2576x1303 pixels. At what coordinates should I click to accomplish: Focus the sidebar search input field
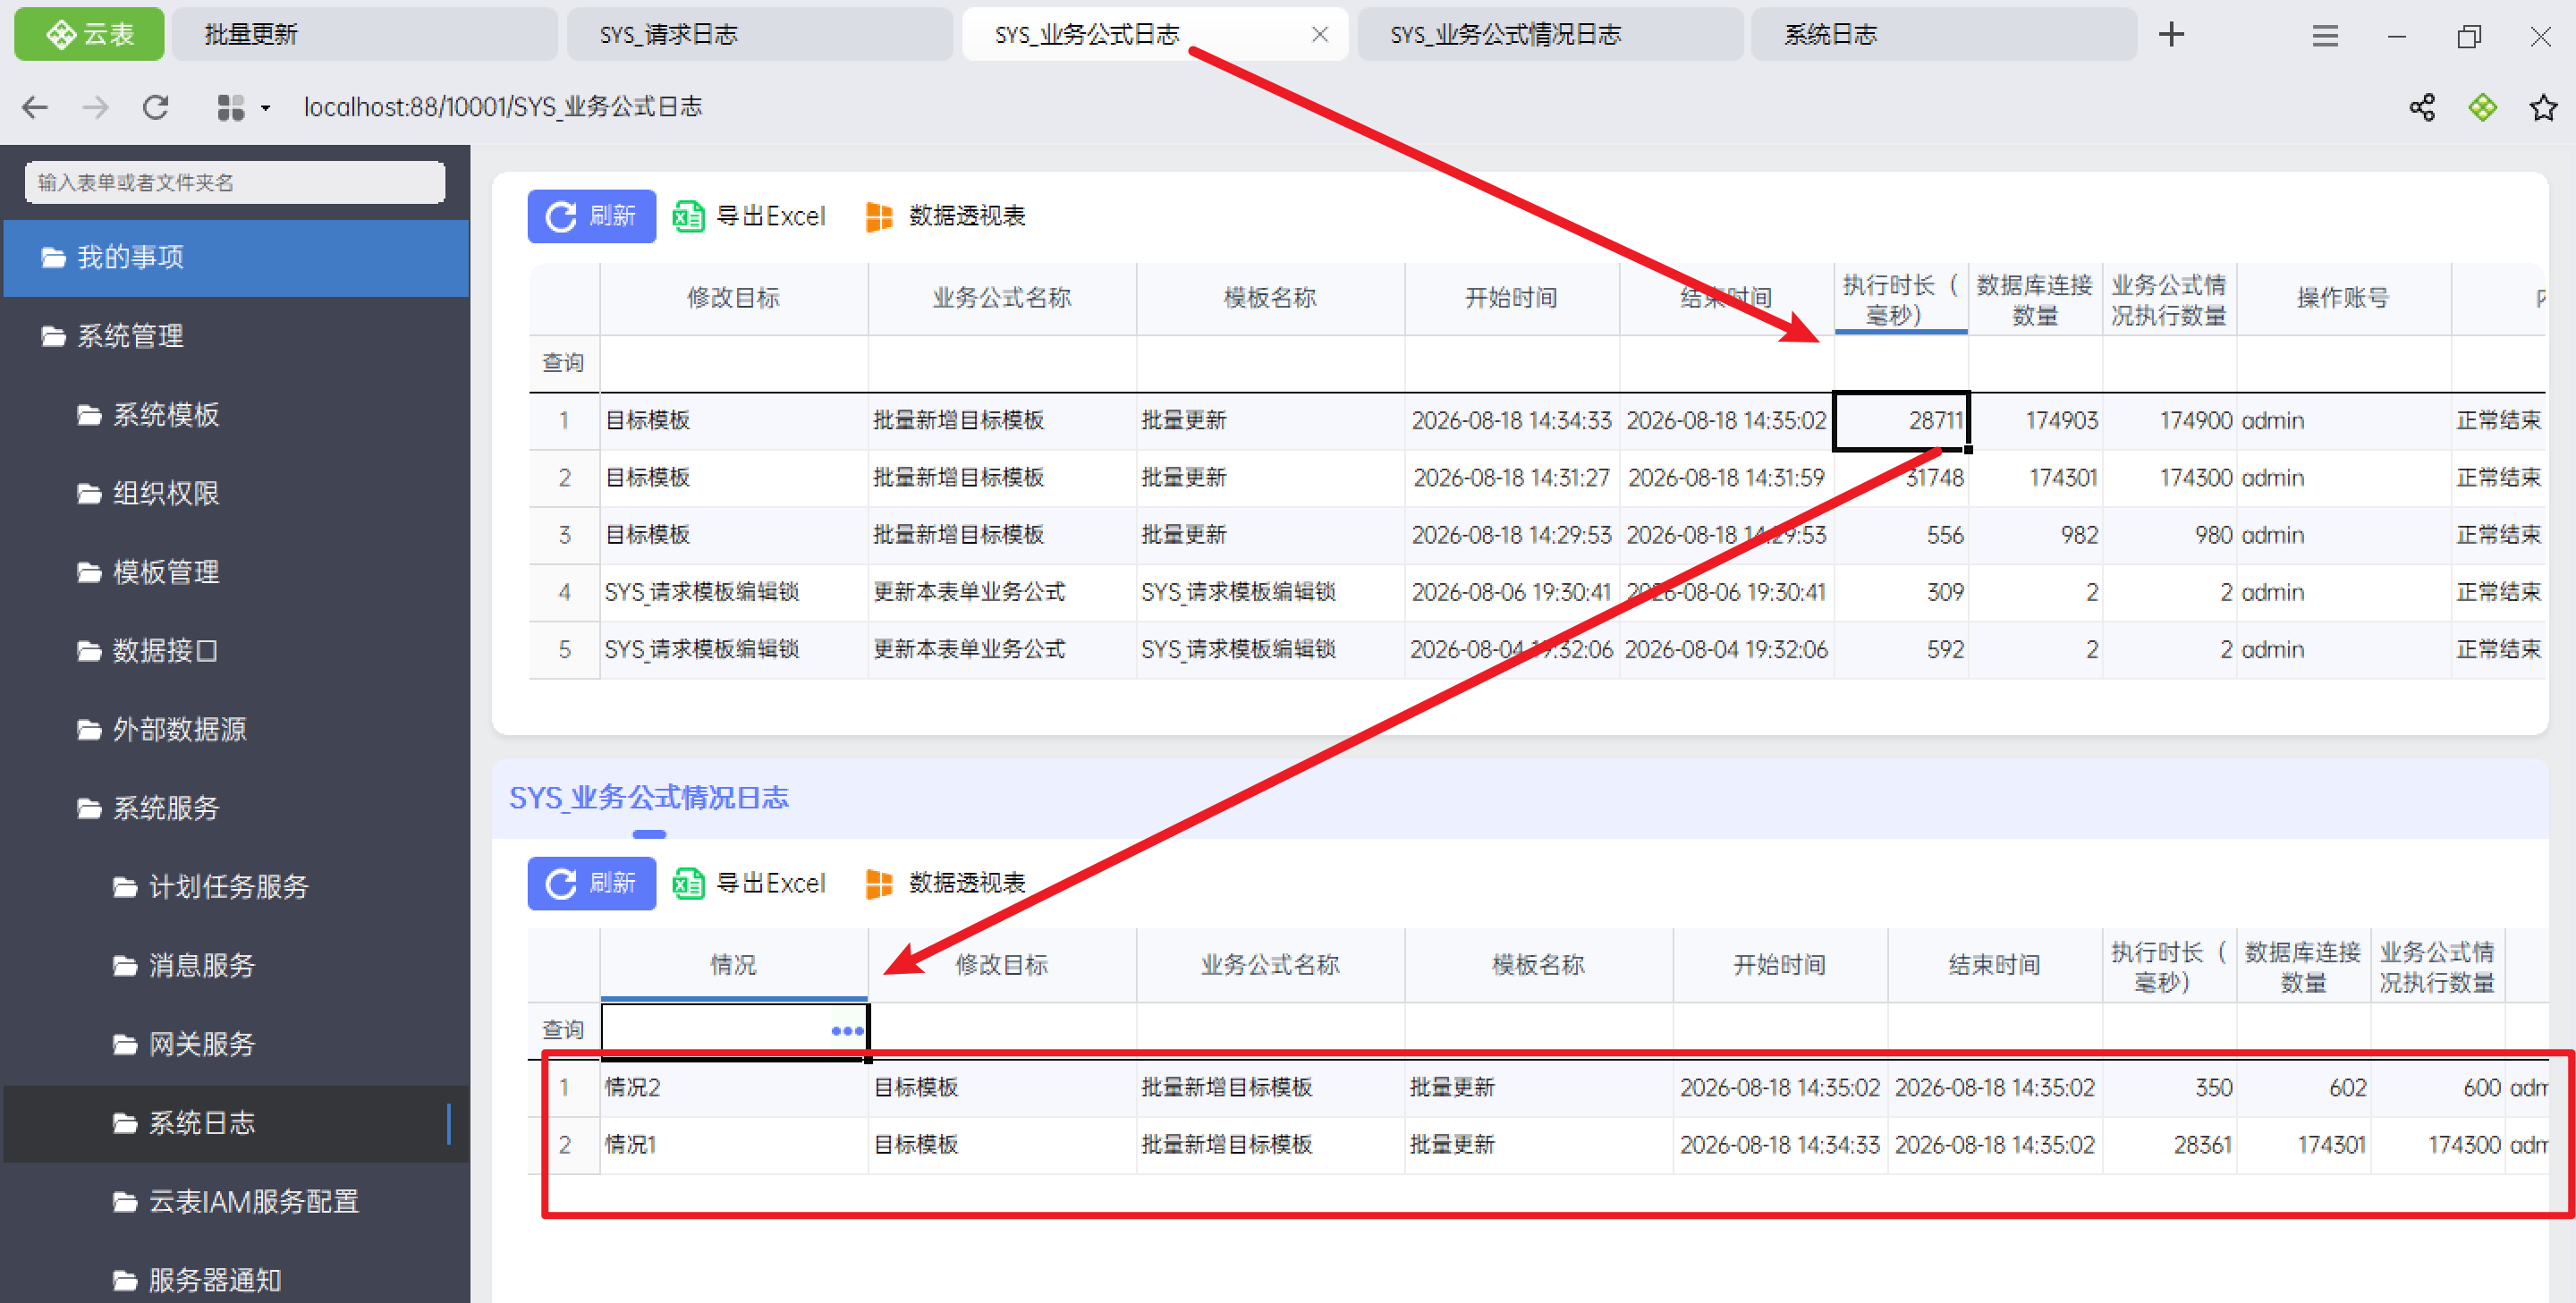click(x=235, y=182)
